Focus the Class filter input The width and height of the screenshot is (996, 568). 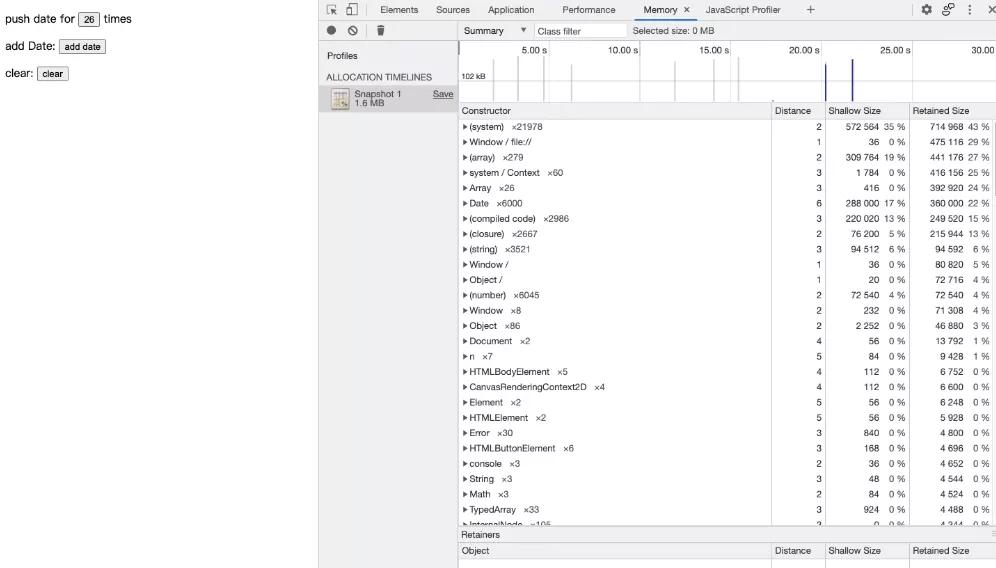tap(580, 30)
